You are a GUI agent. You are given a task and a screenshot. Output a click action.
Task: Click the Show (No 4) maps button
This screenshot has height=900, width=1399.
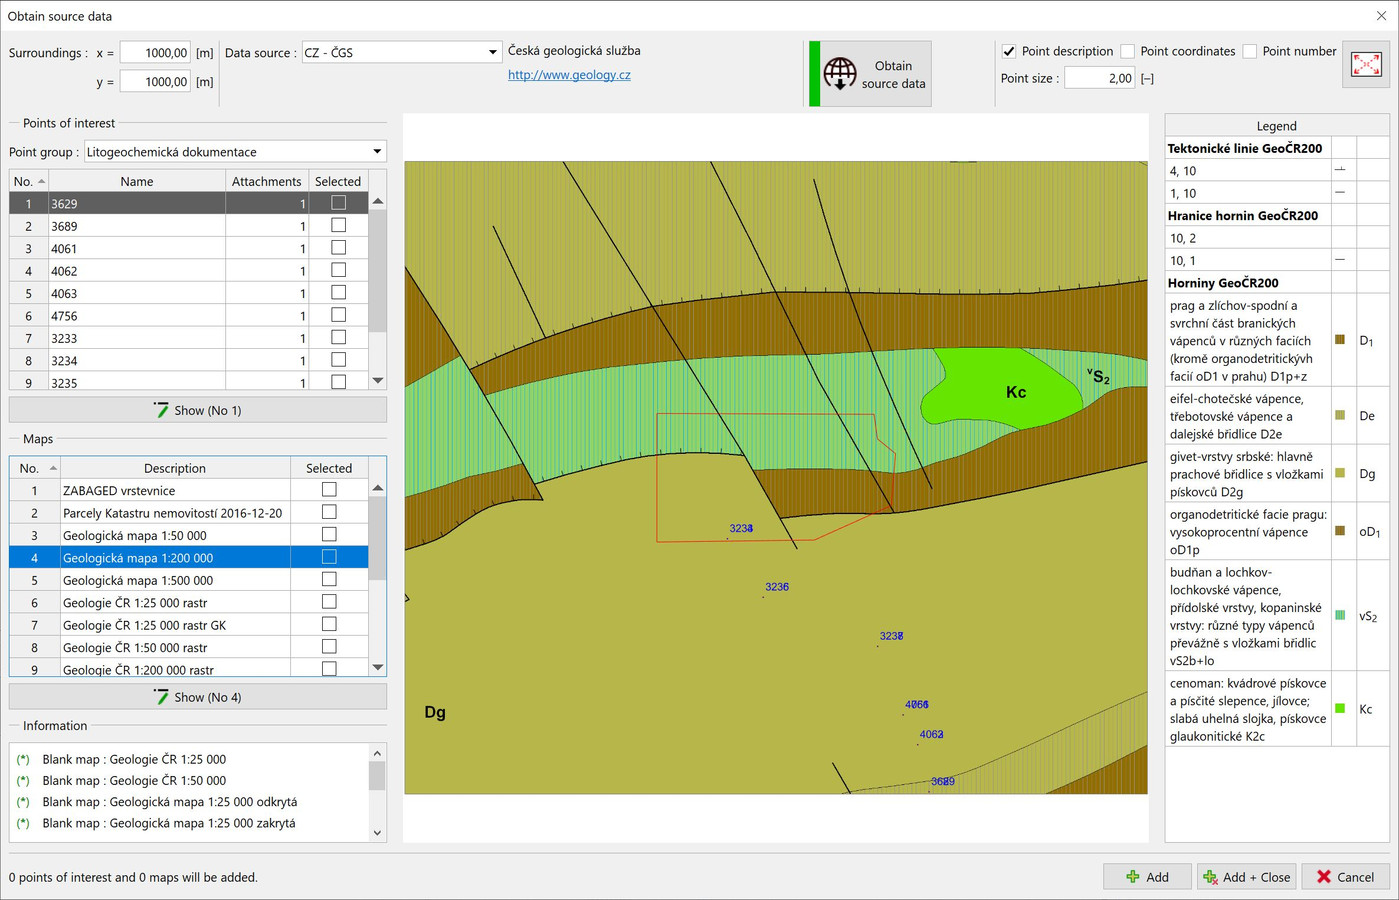(x=198, y=697)
